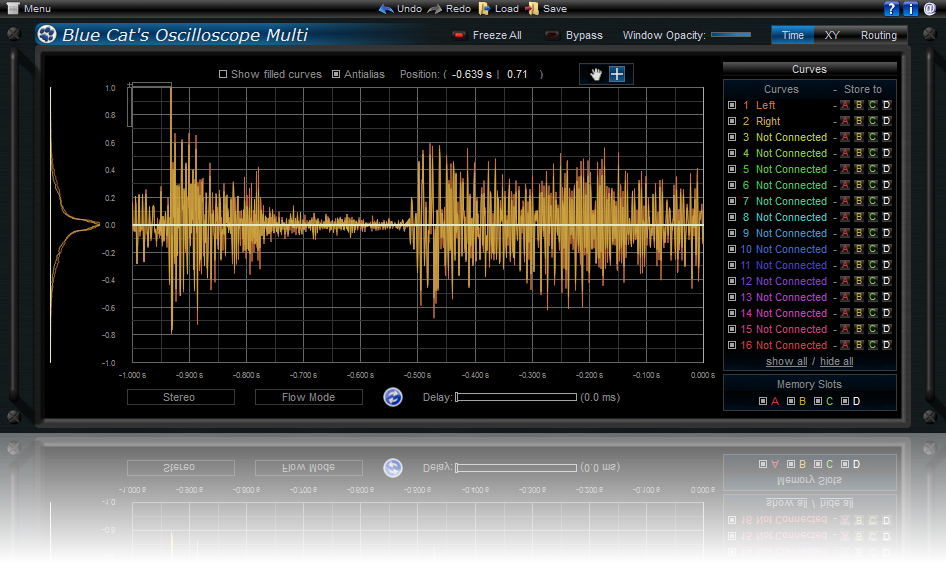Switch to the XY tab

tap(832, 35)
